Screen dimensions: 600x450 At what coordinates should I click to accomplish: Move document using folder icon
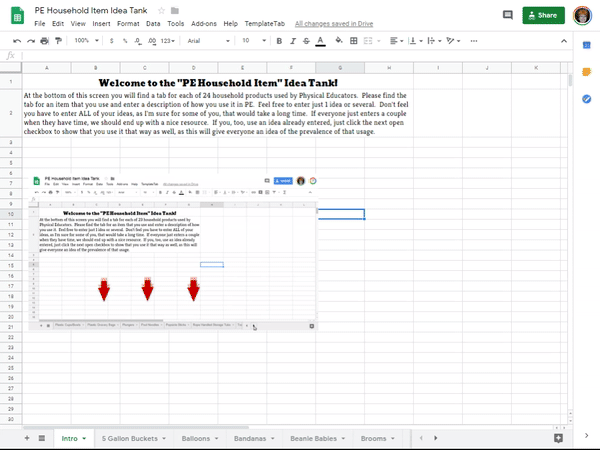pos(174,11)
